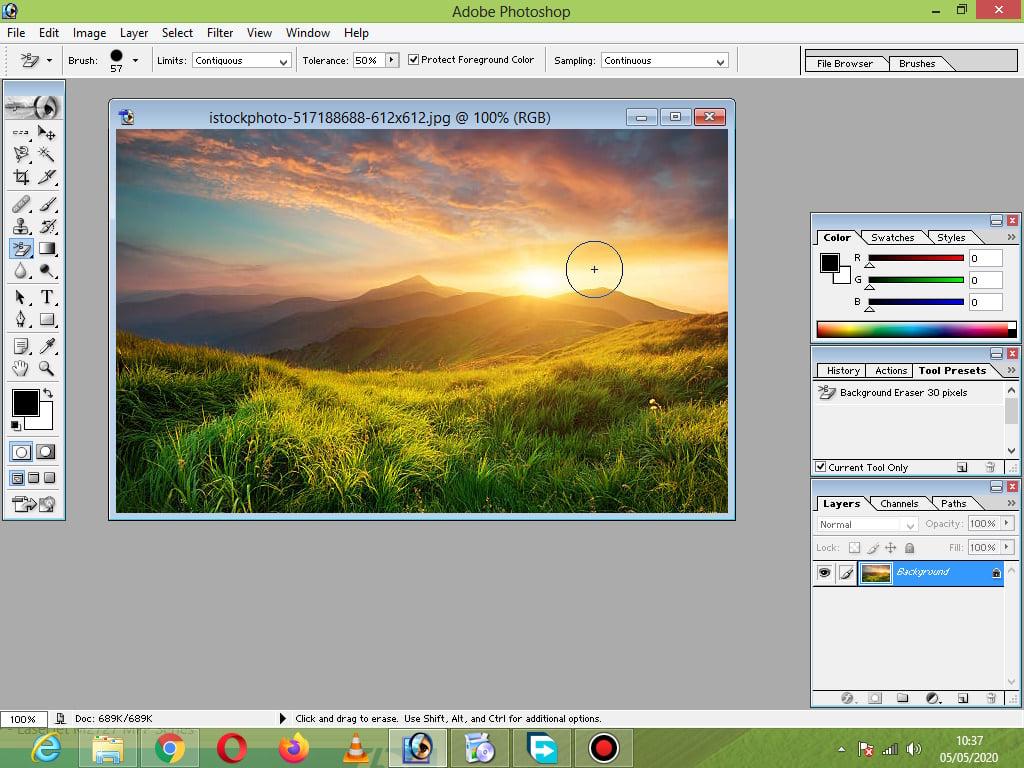1024x768 pixels.
Task: Pick the Eyedropper tool
Action: pos(48,345)
